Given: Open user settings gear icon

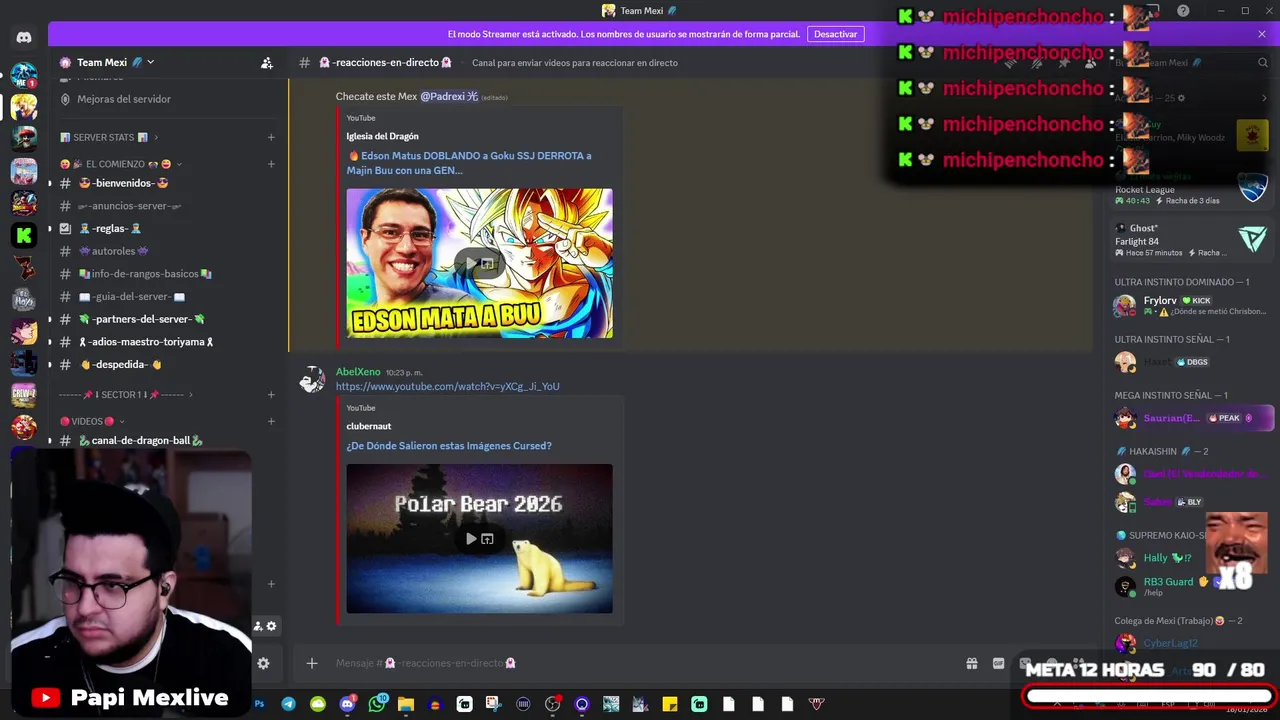Looking at the screenshot, I should tap(263, 663).
